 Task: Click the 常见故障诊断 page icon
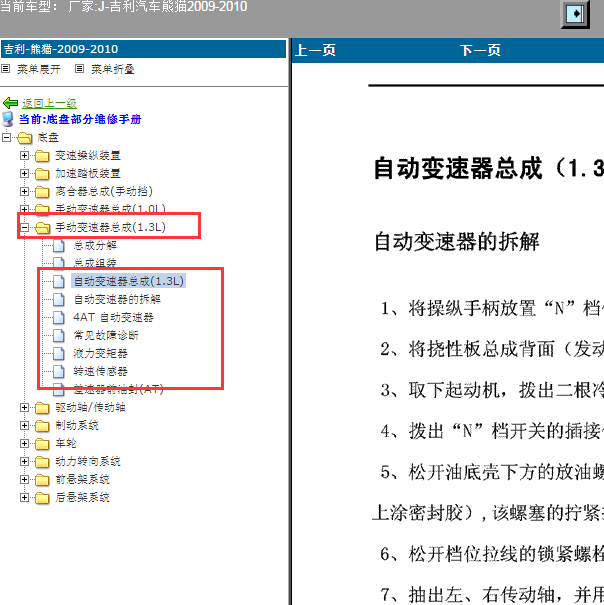[59, 336]
